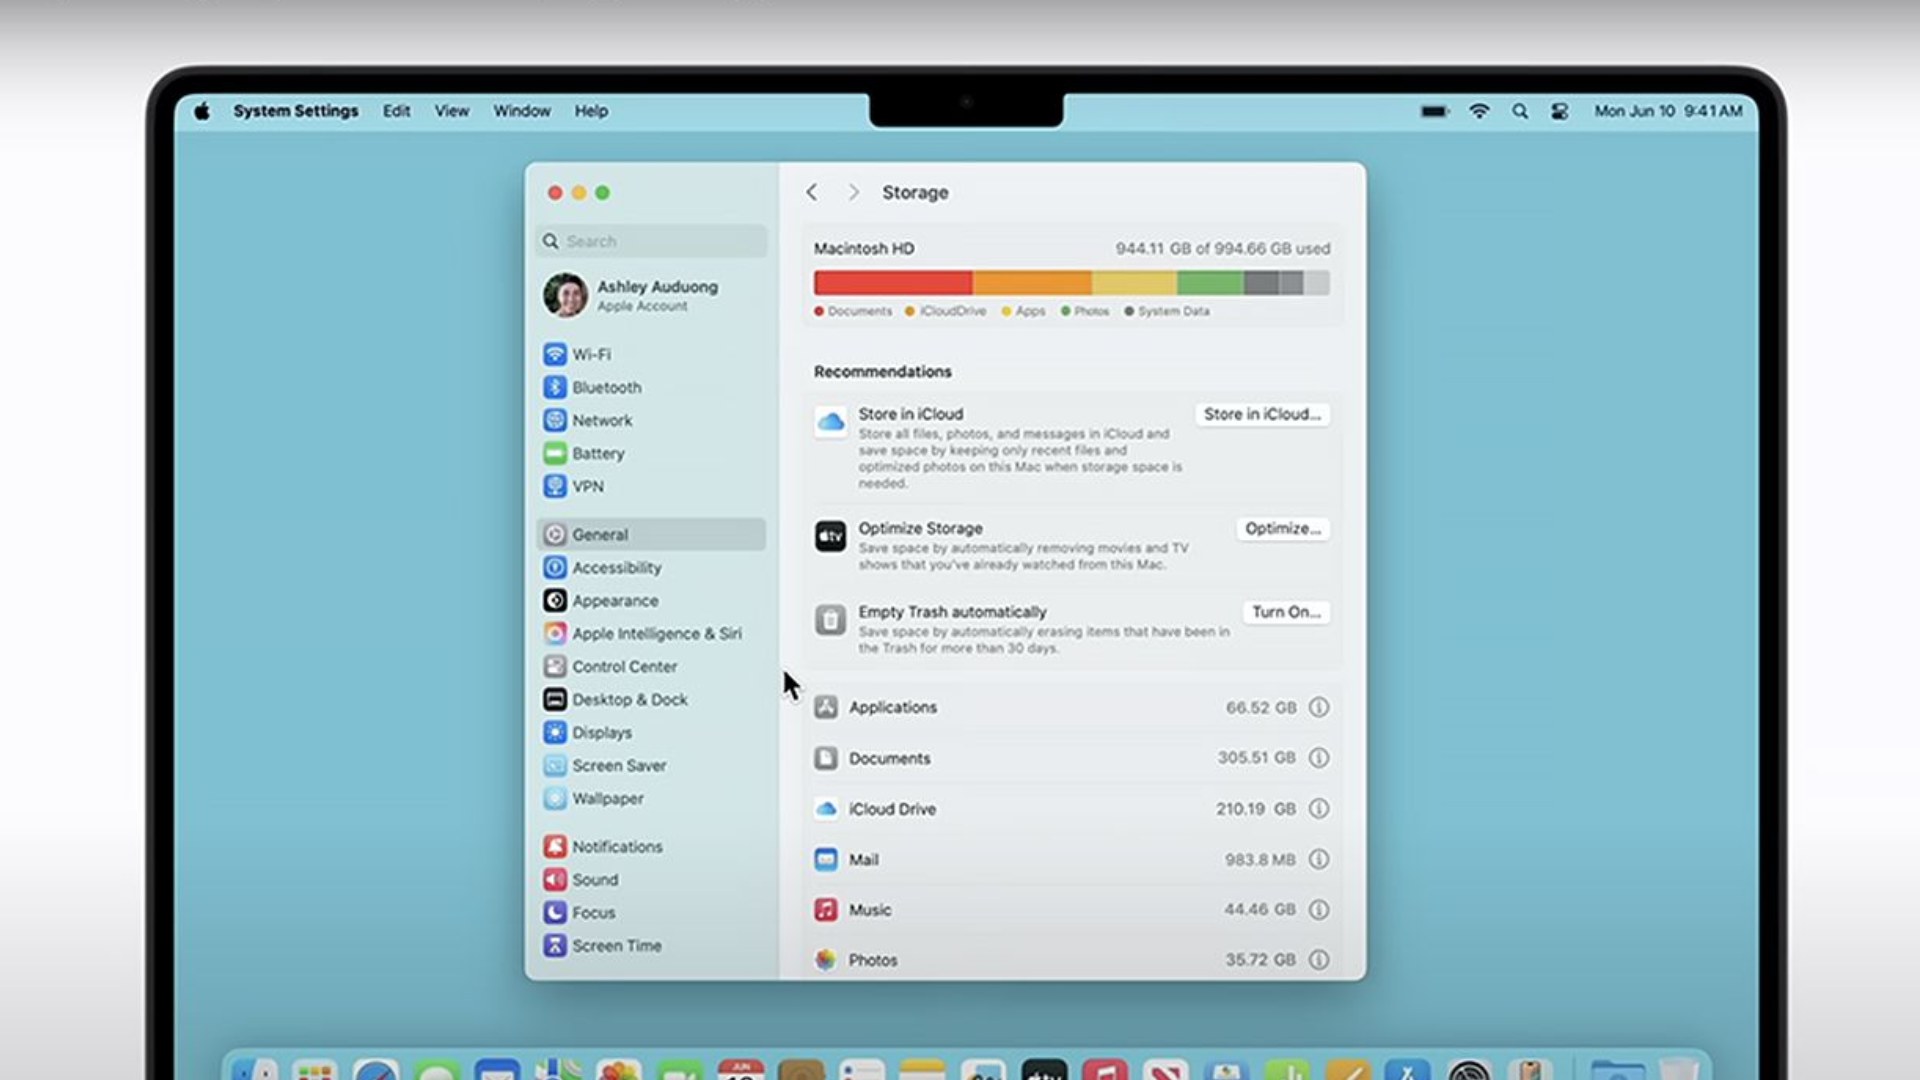Select Sound in the sidebar
Screen dimensions: 1920x1080
click(651, 879)
